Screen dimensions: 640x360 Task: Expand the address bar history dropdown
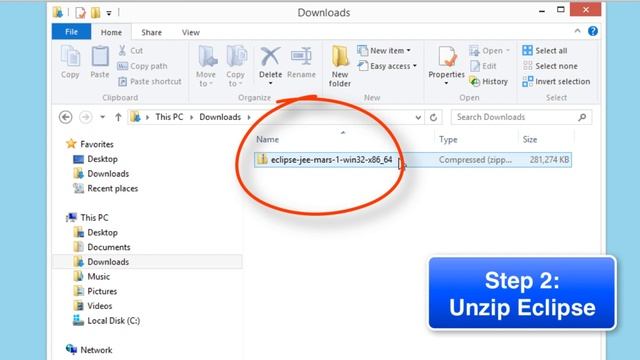click(x=418, y=118)
